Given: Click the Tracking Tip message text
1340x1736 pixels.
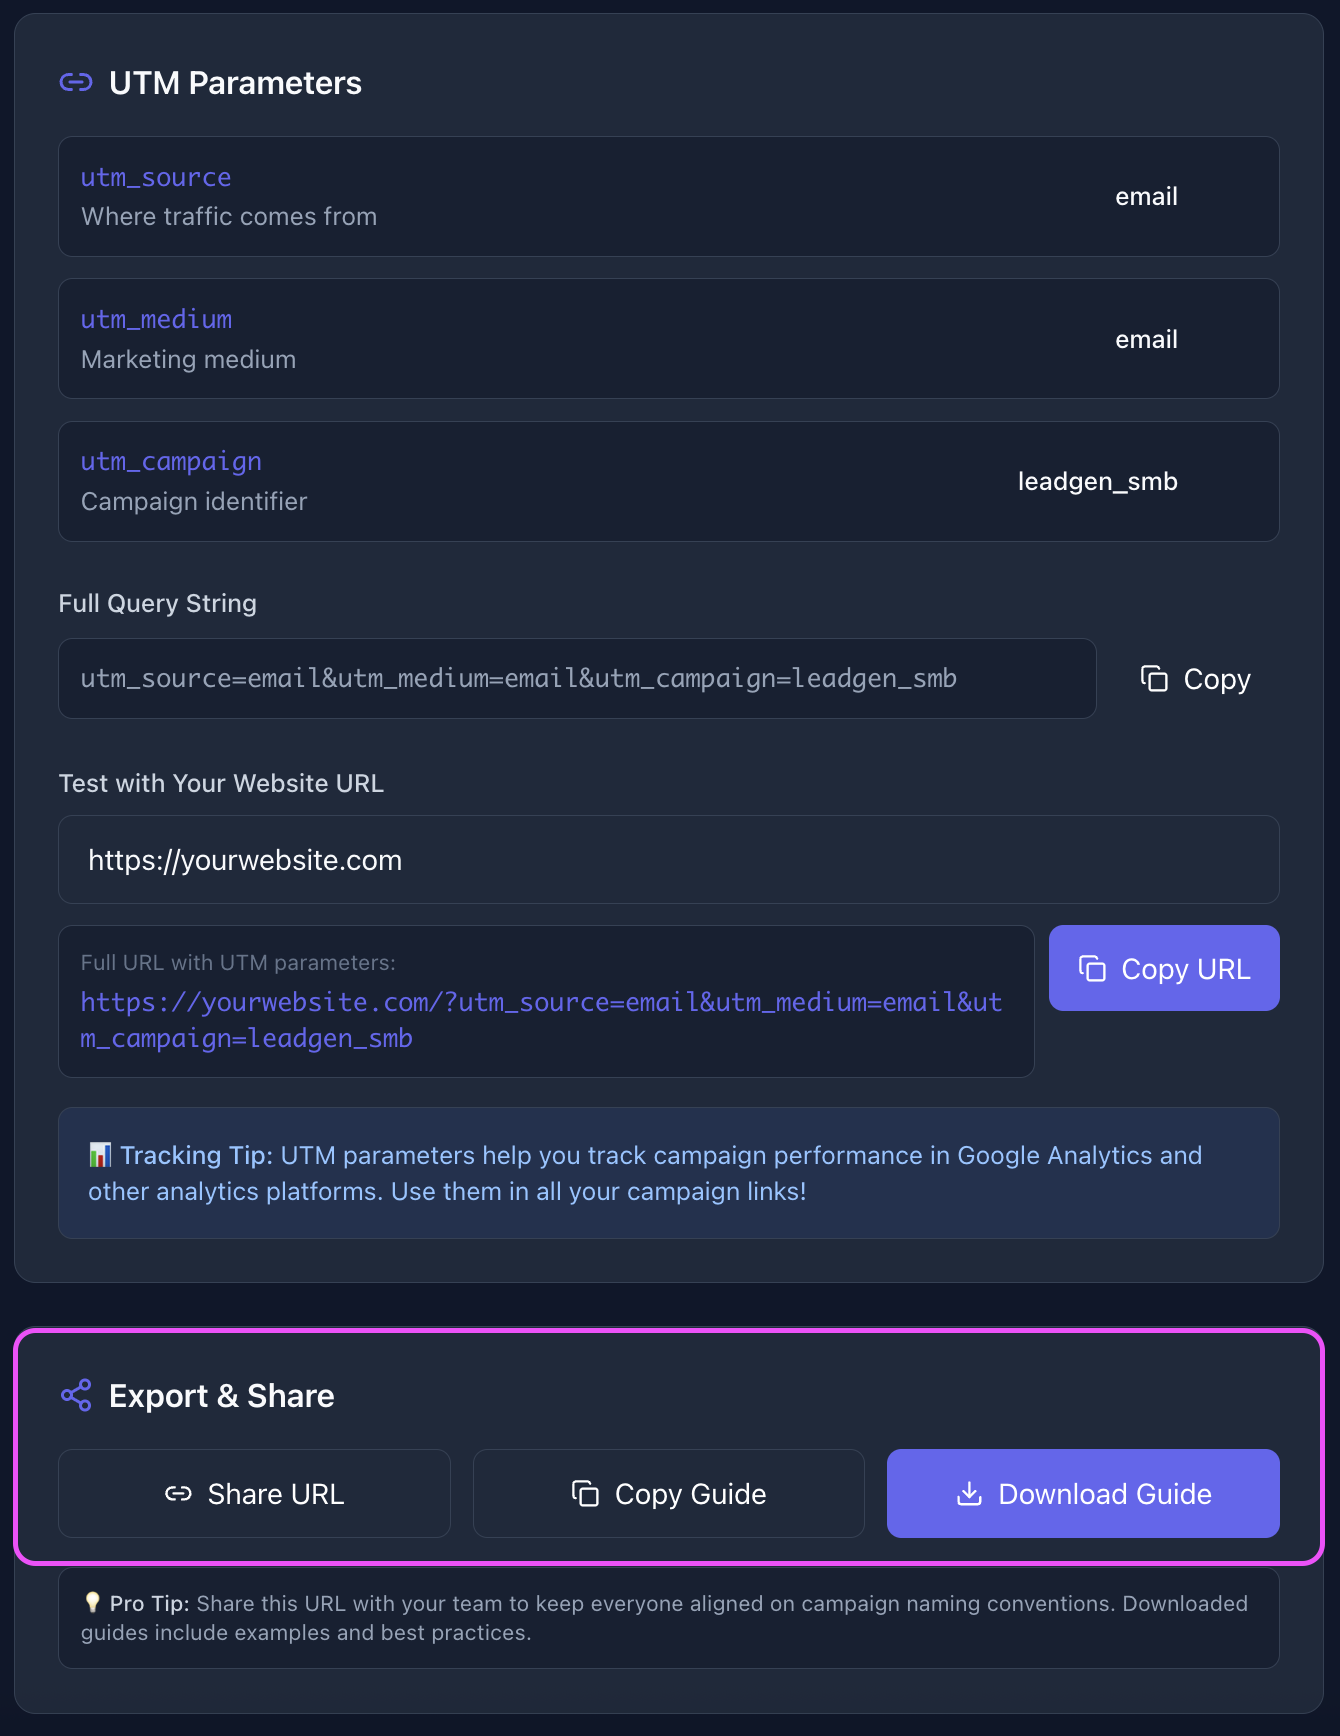Looking at the screenshot, I should [x=660, y=1174].
